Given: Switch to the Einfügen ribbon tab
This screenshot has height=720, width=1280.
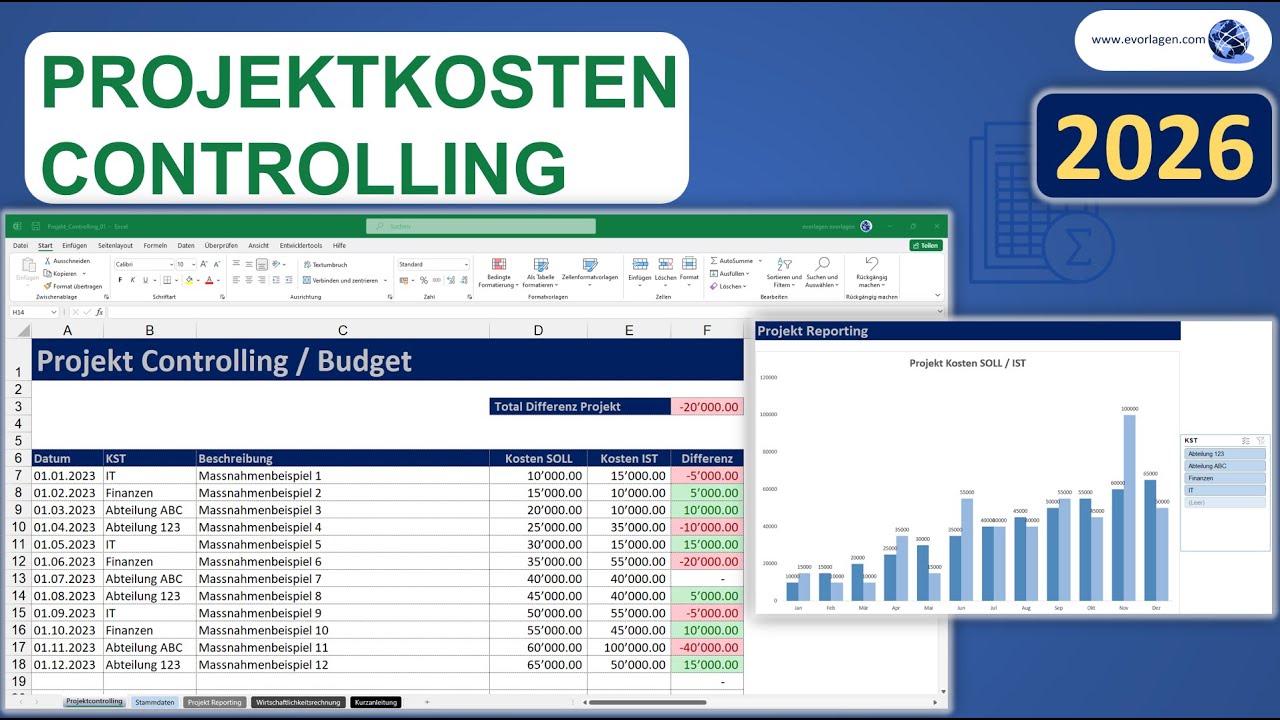Looking at the screenshot, I should (x=74, y=245).
